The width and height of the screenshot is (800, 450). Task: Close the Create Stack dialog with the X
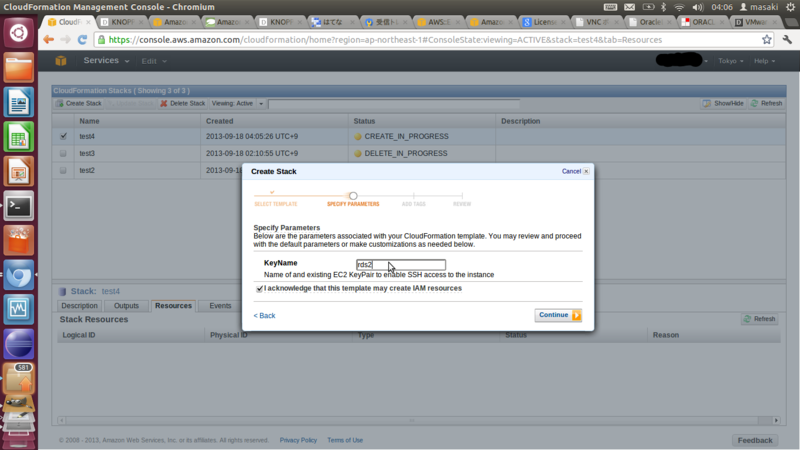click(x=586, y=171)
